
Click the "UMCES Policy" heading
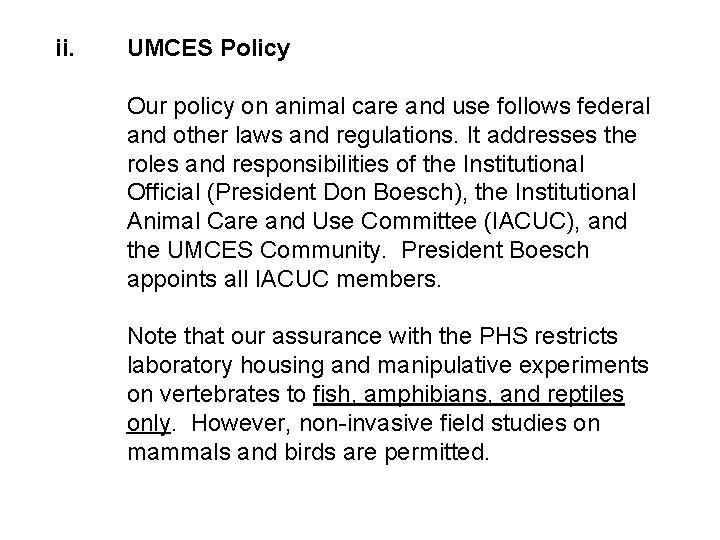tap(208, 49)
